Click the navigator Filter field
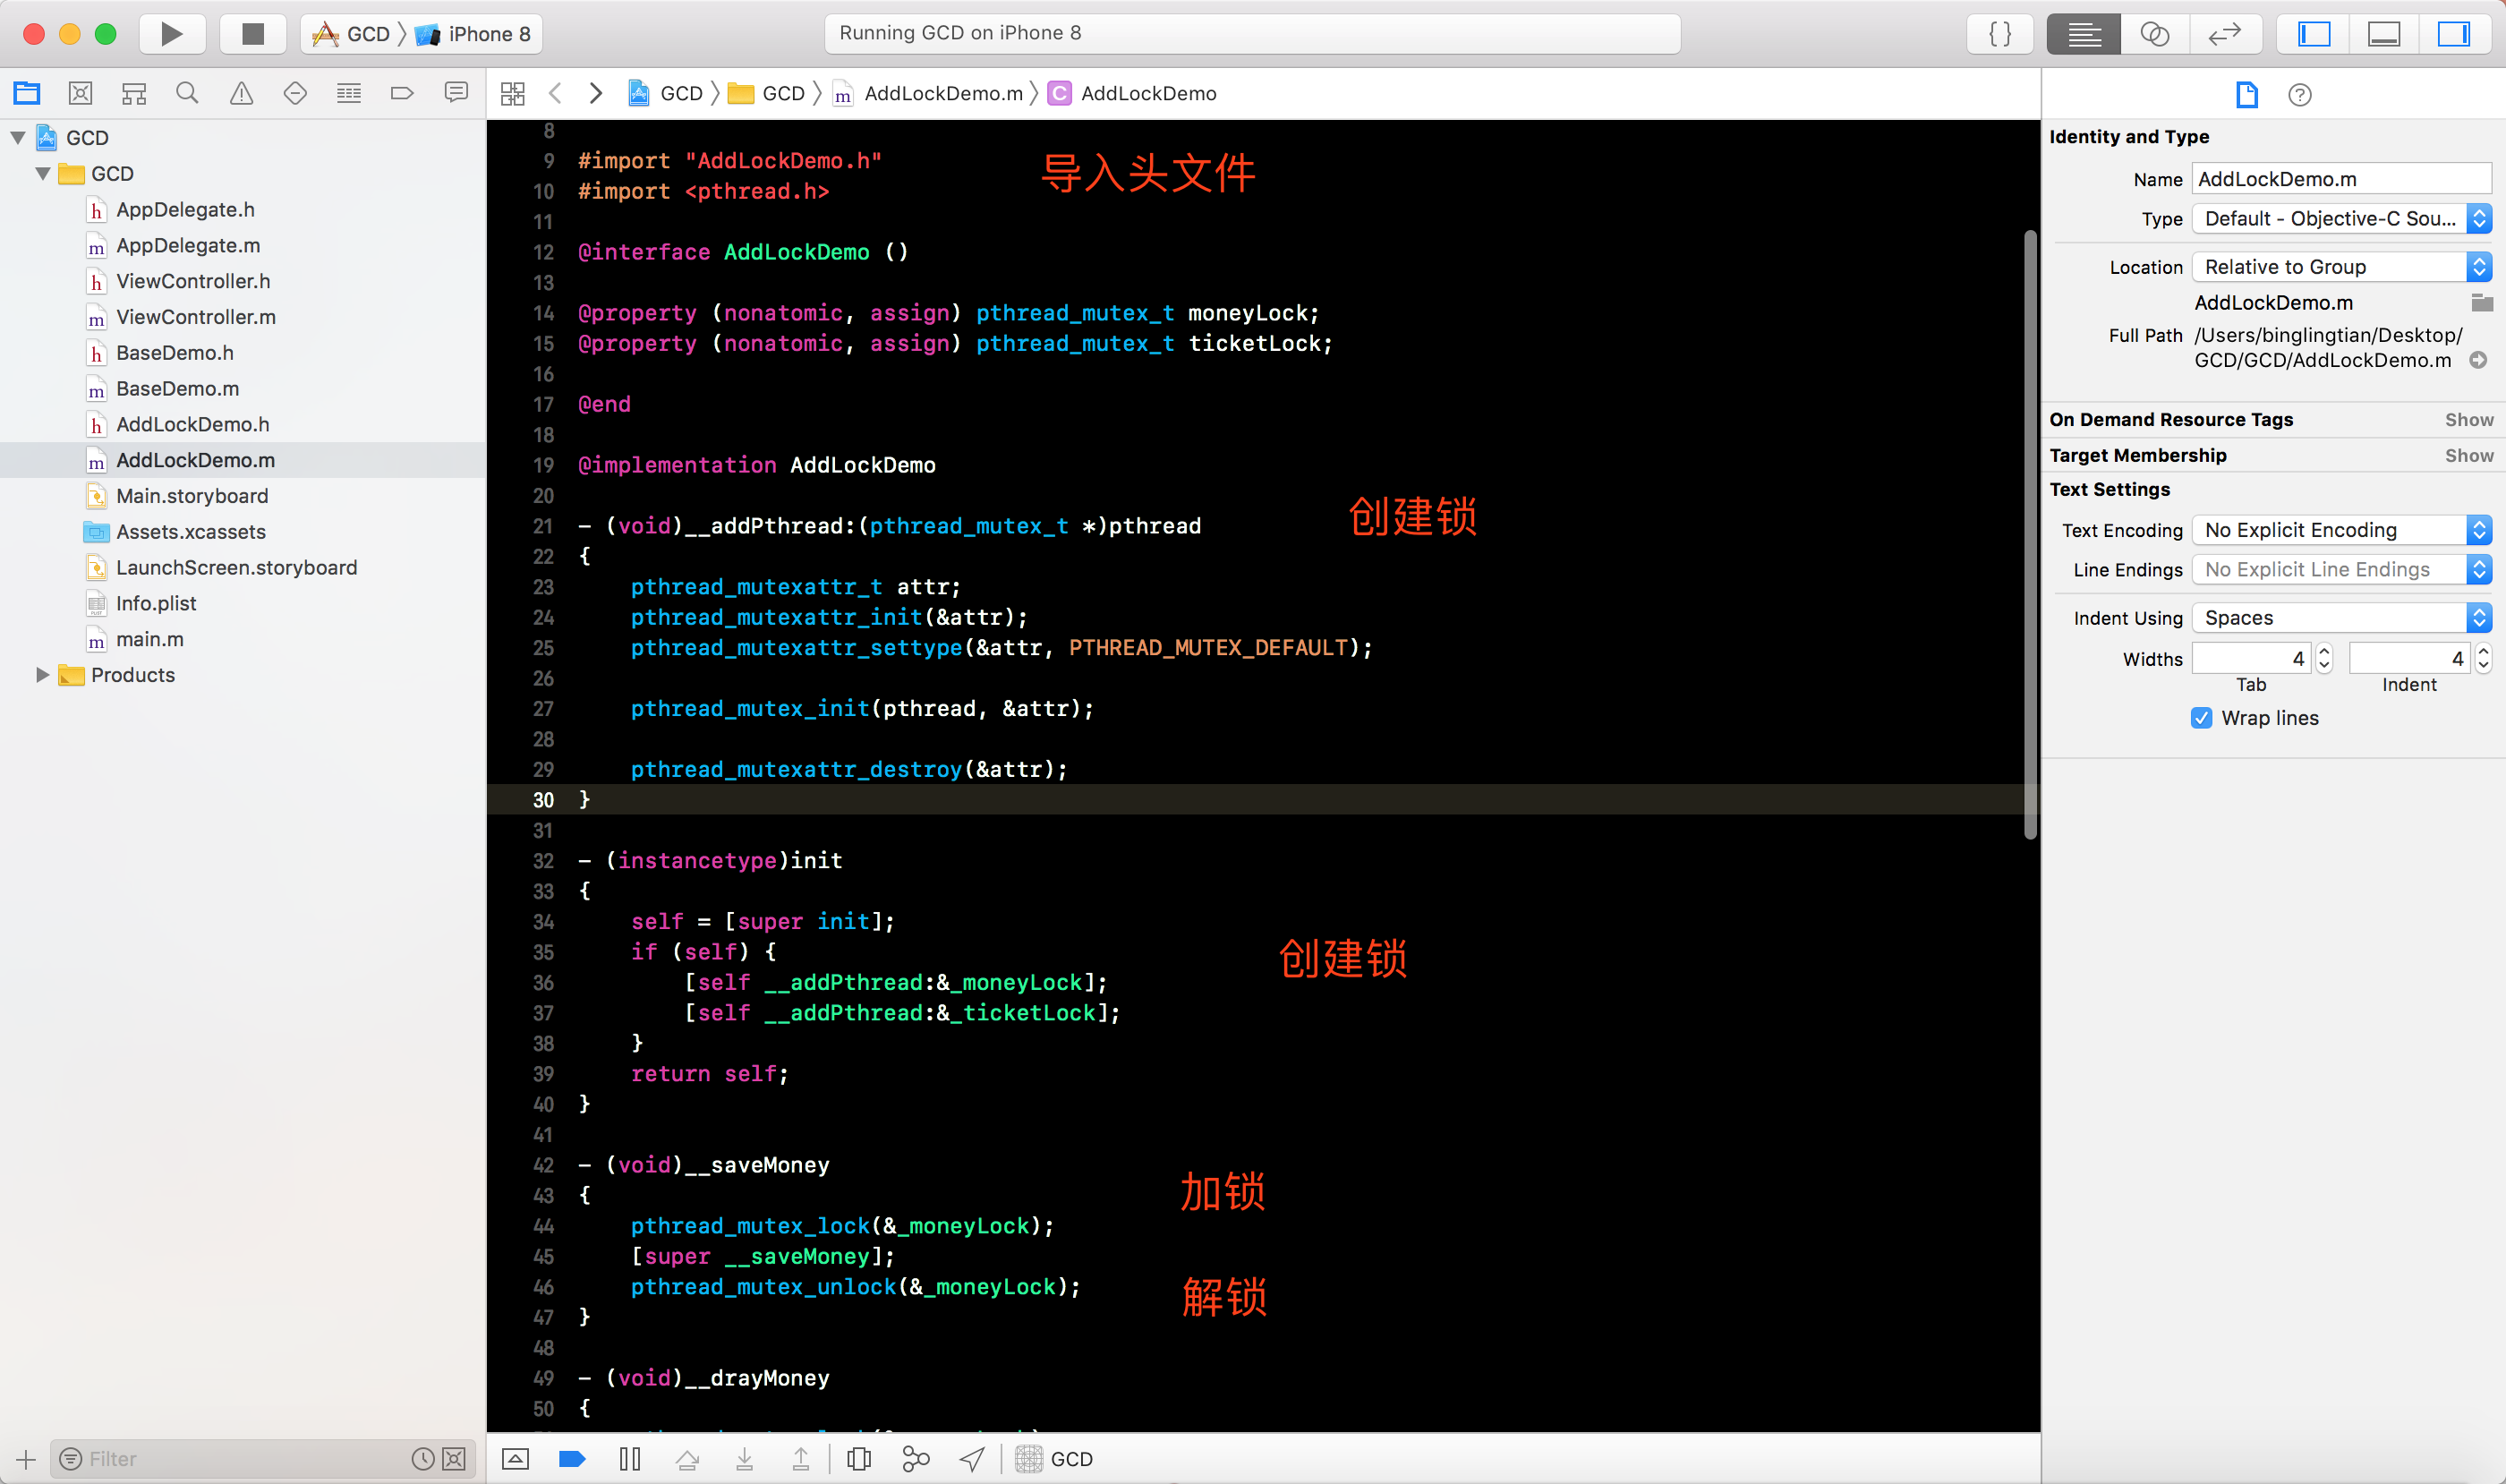The width and height of the screenshot is (2506, 1484). pos(240,1459)
